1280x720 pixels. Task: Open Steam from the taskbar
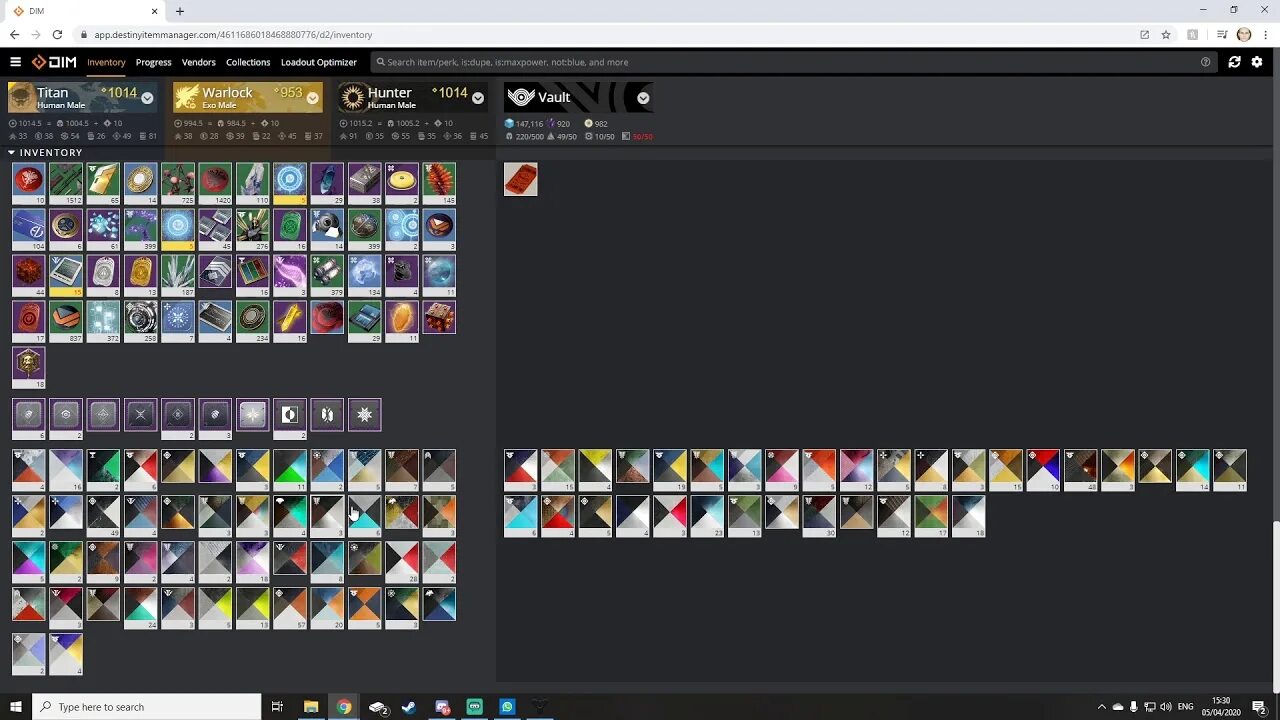point(409,707)
